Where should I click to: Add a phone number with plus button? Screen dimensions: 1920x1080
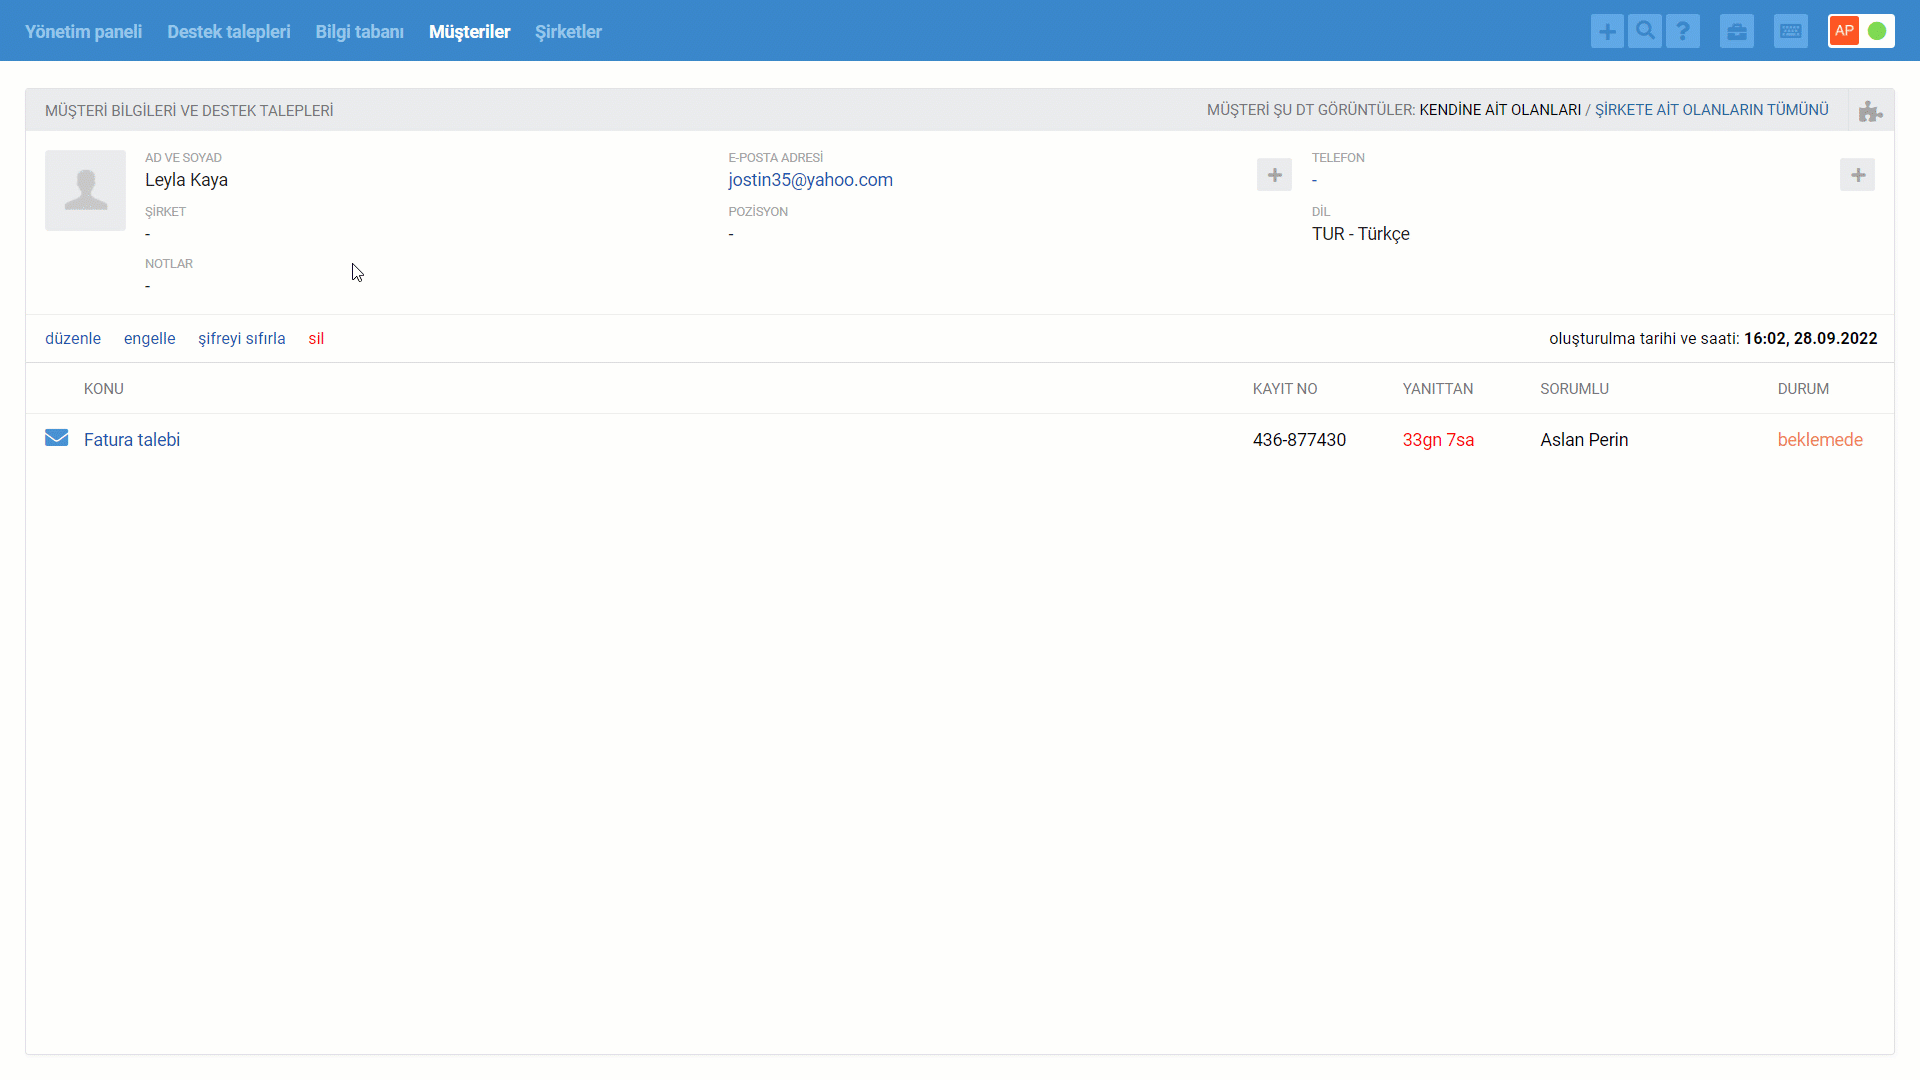click(1857, 175)
